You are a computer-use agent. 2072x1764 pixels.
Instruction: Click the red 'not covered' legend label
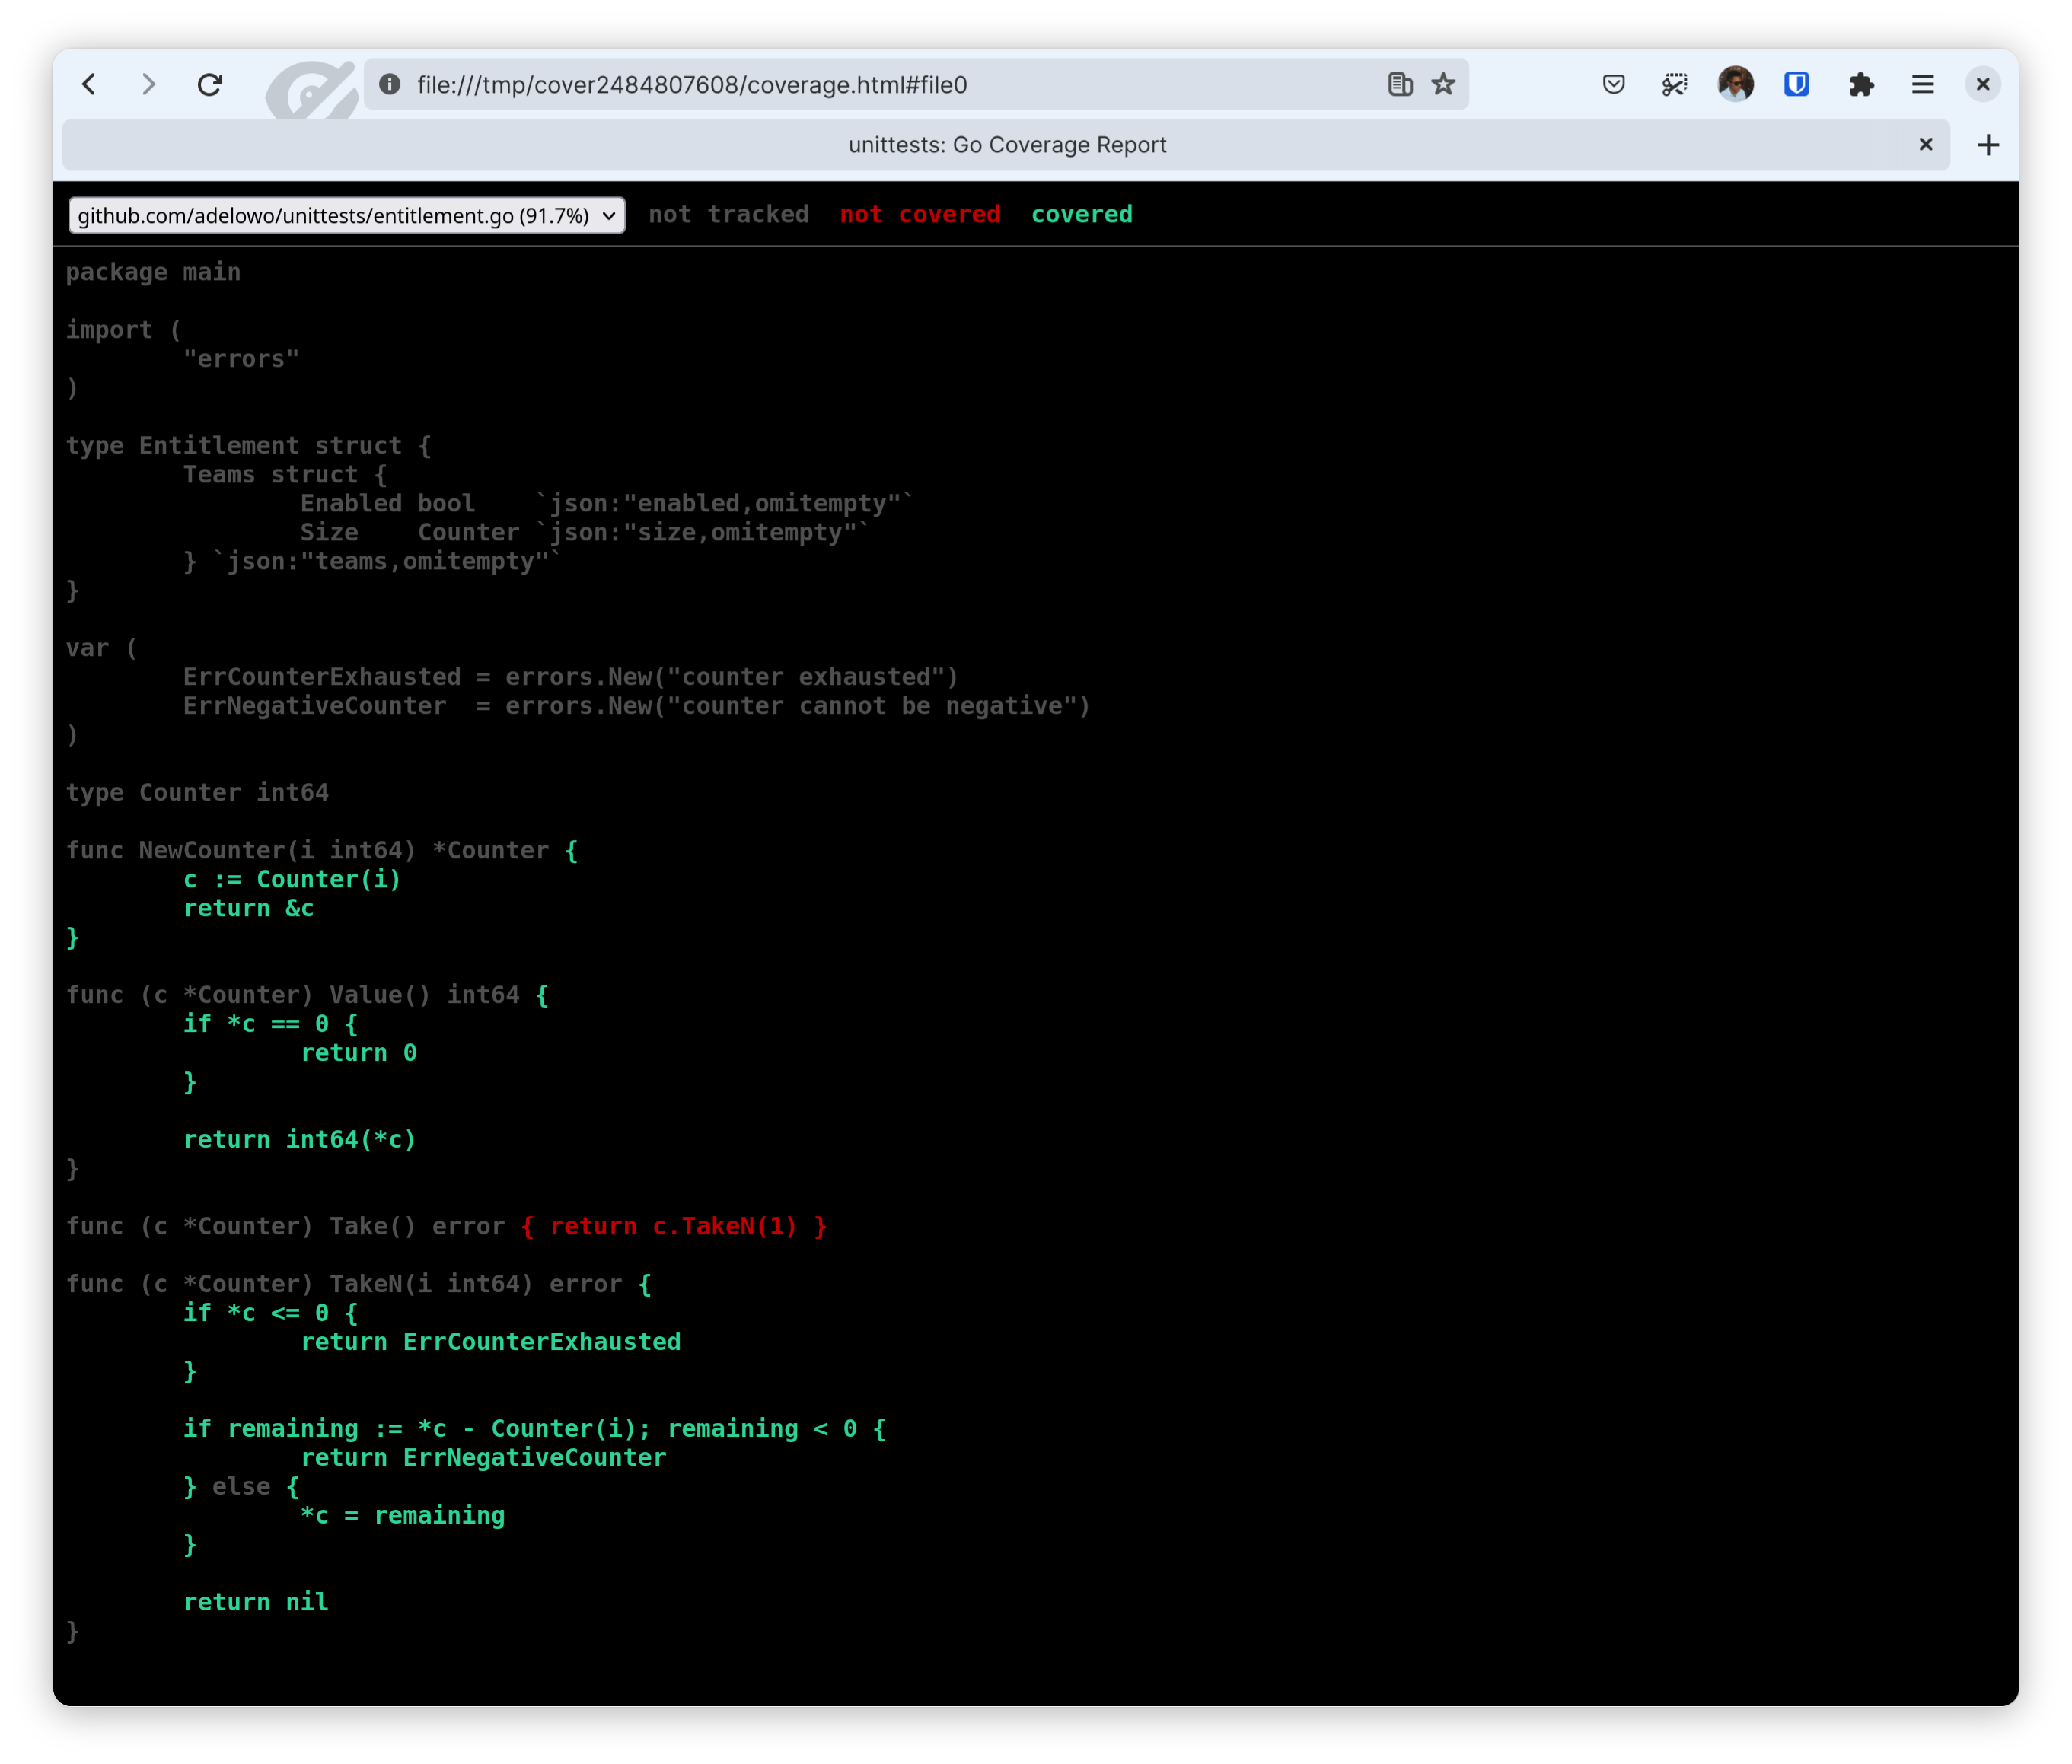coord(919,214)
